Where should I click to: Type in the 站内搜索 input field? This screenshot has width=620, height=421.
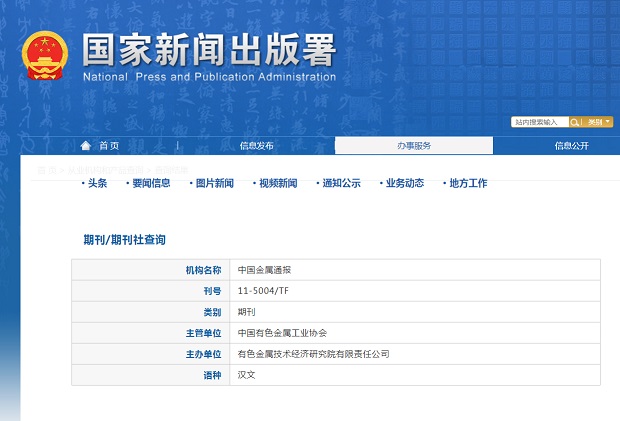(539, 122)
